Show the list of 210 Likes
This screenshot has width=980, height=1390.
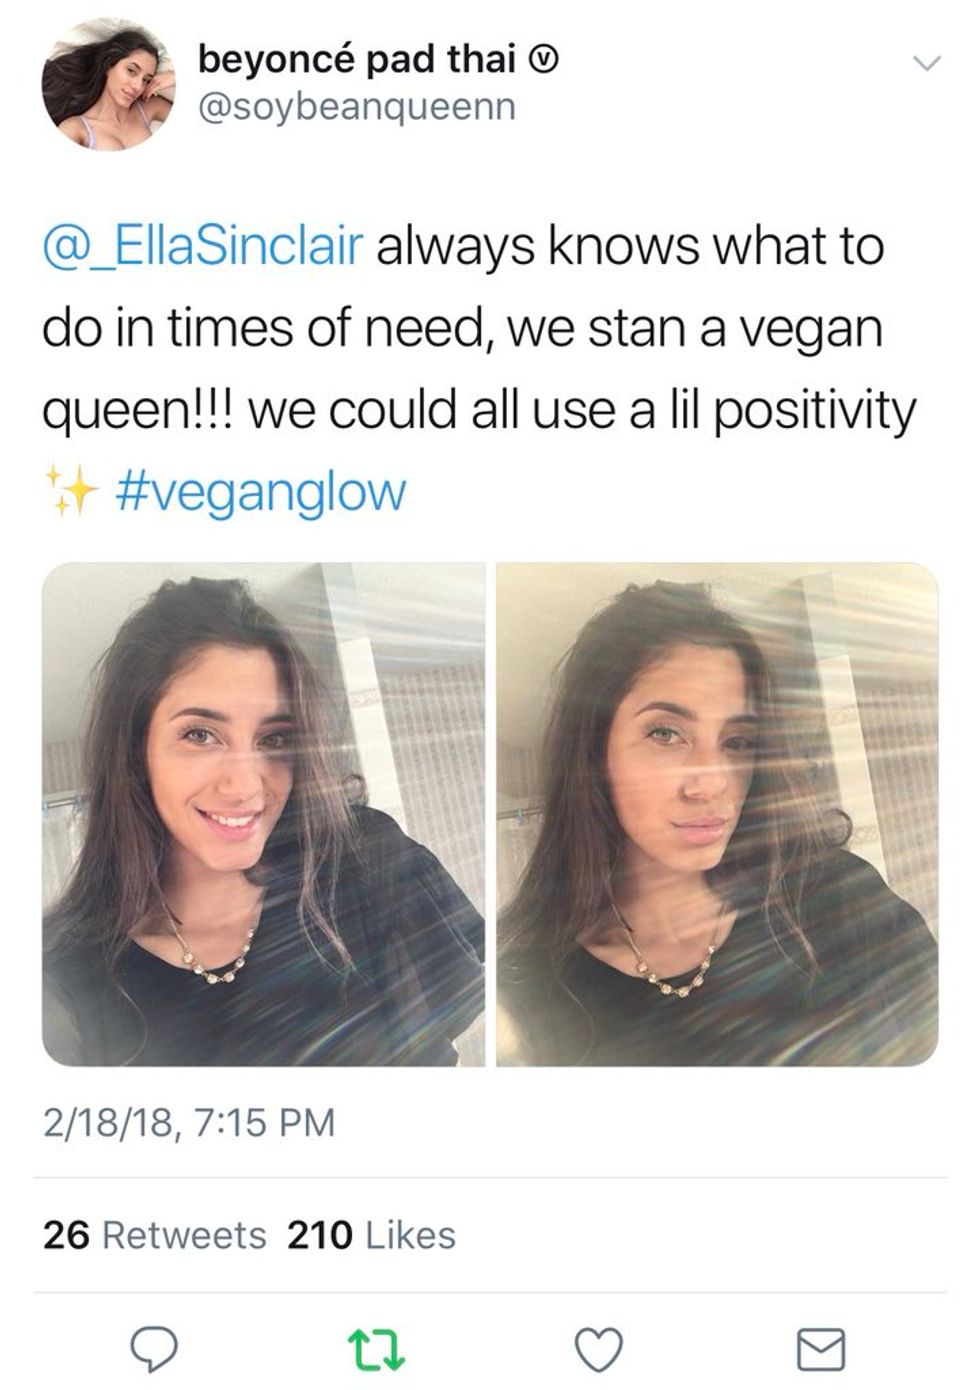pos(371,1235)
